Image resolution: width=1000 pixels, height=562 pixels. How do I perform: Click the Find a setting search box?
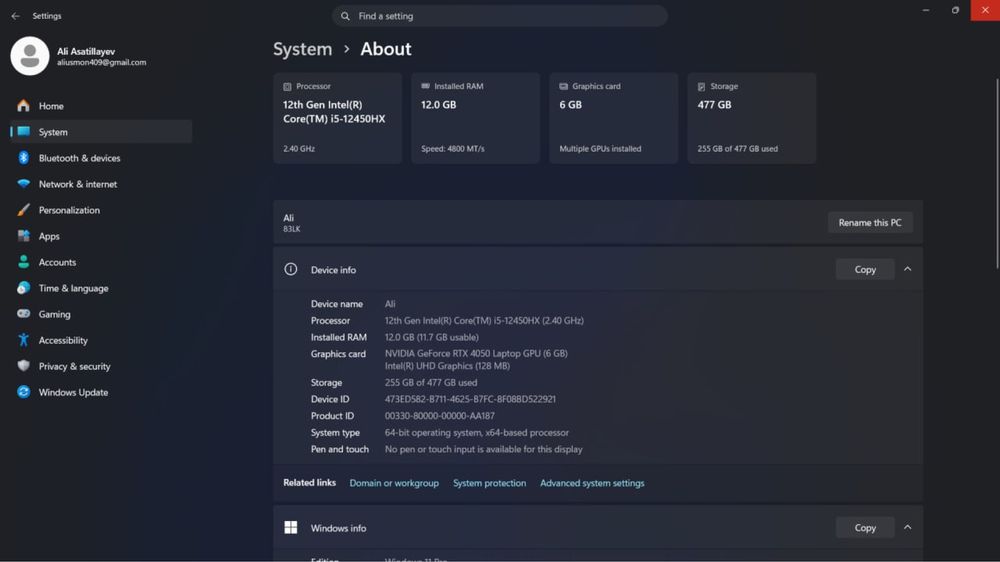click(499, 16)
